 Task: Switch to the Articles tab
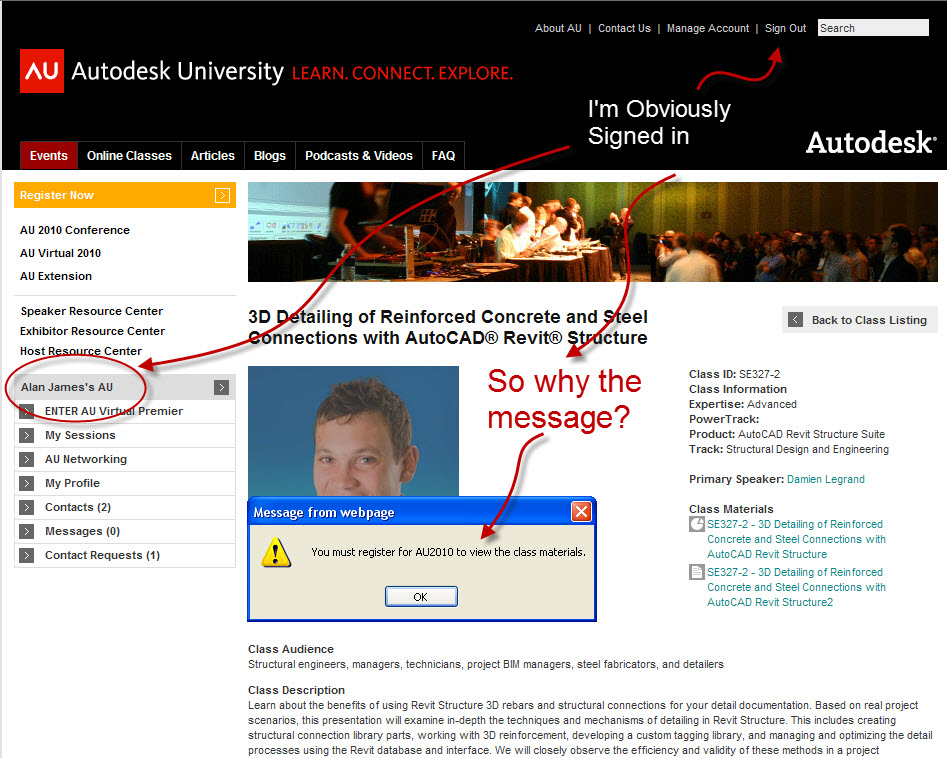point(213,156)
